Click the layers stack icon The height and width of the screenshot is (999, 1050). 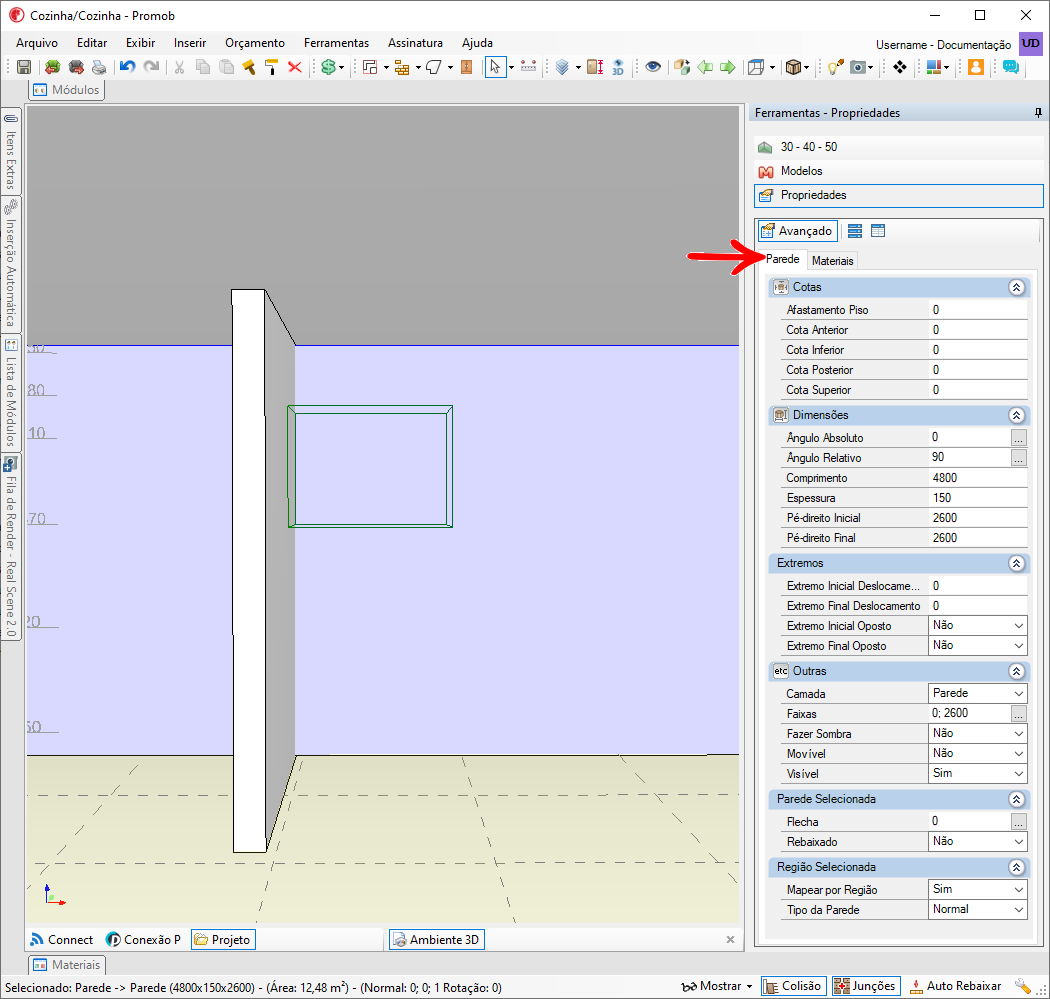point(562,67)
